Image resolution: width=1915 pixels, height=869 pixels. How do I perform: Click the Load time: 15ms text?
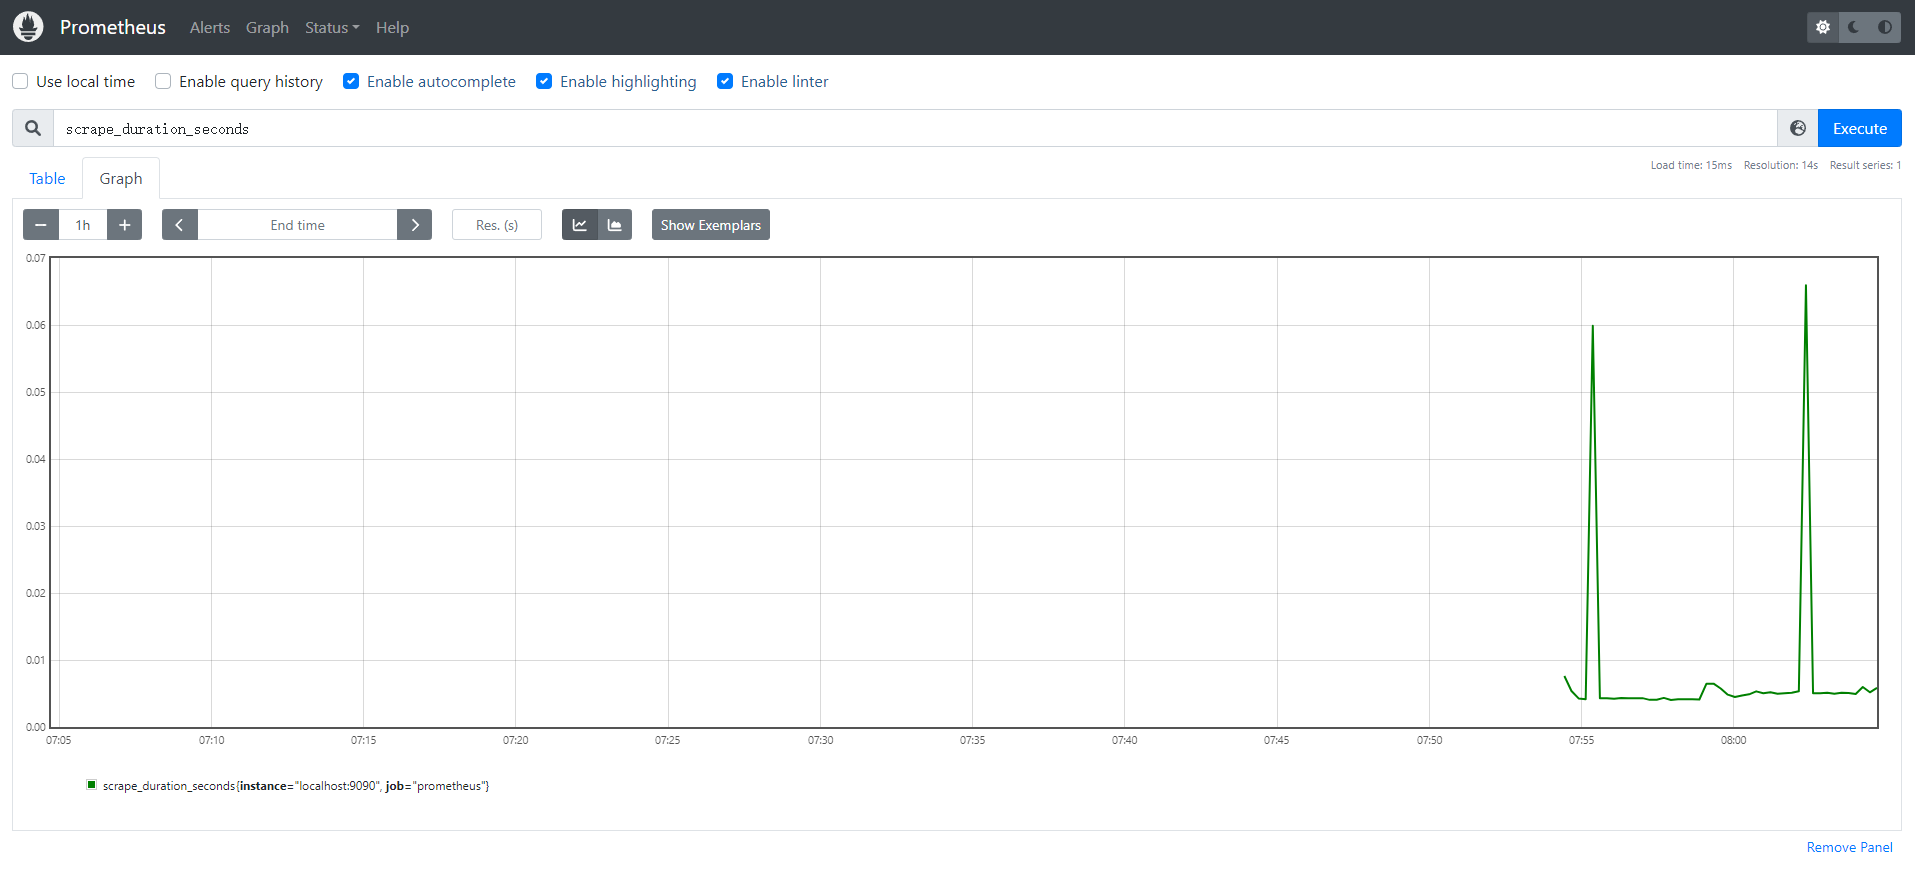pos(1691,165)
